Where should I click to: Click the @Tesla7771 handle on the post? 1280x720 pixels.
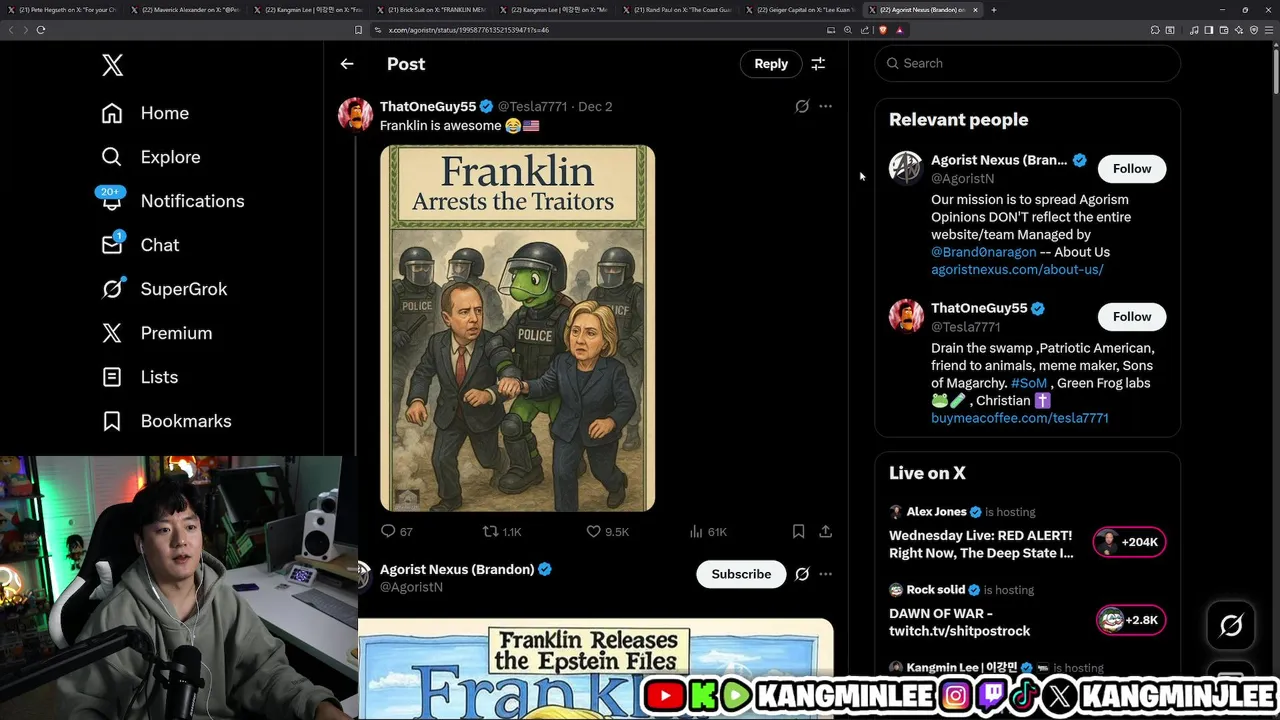(x=532, y=106)
